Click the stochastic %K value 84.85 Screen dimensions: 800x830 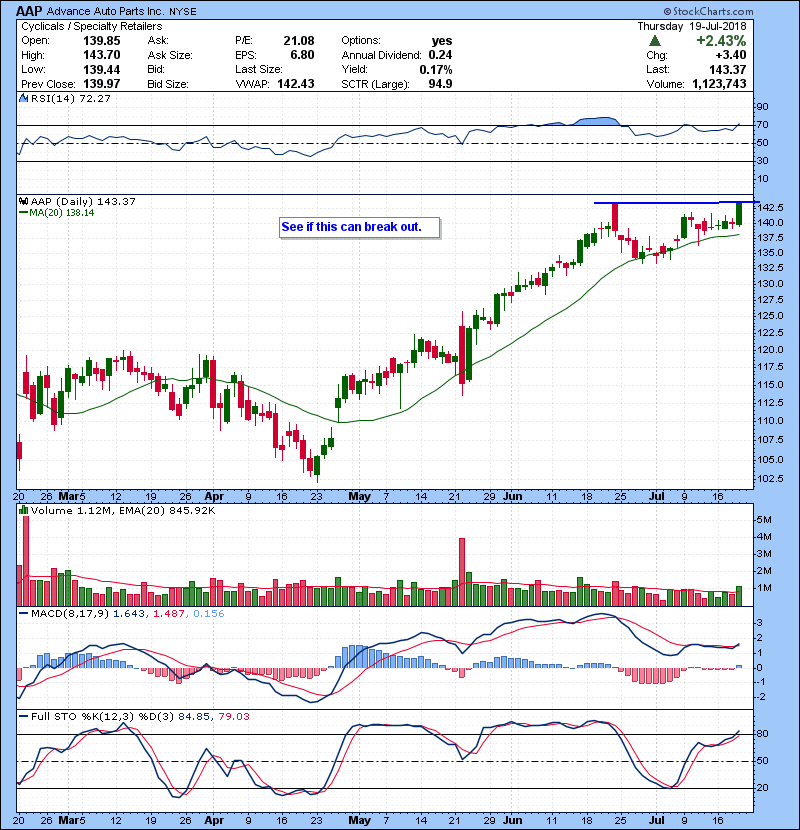(193, 716)
